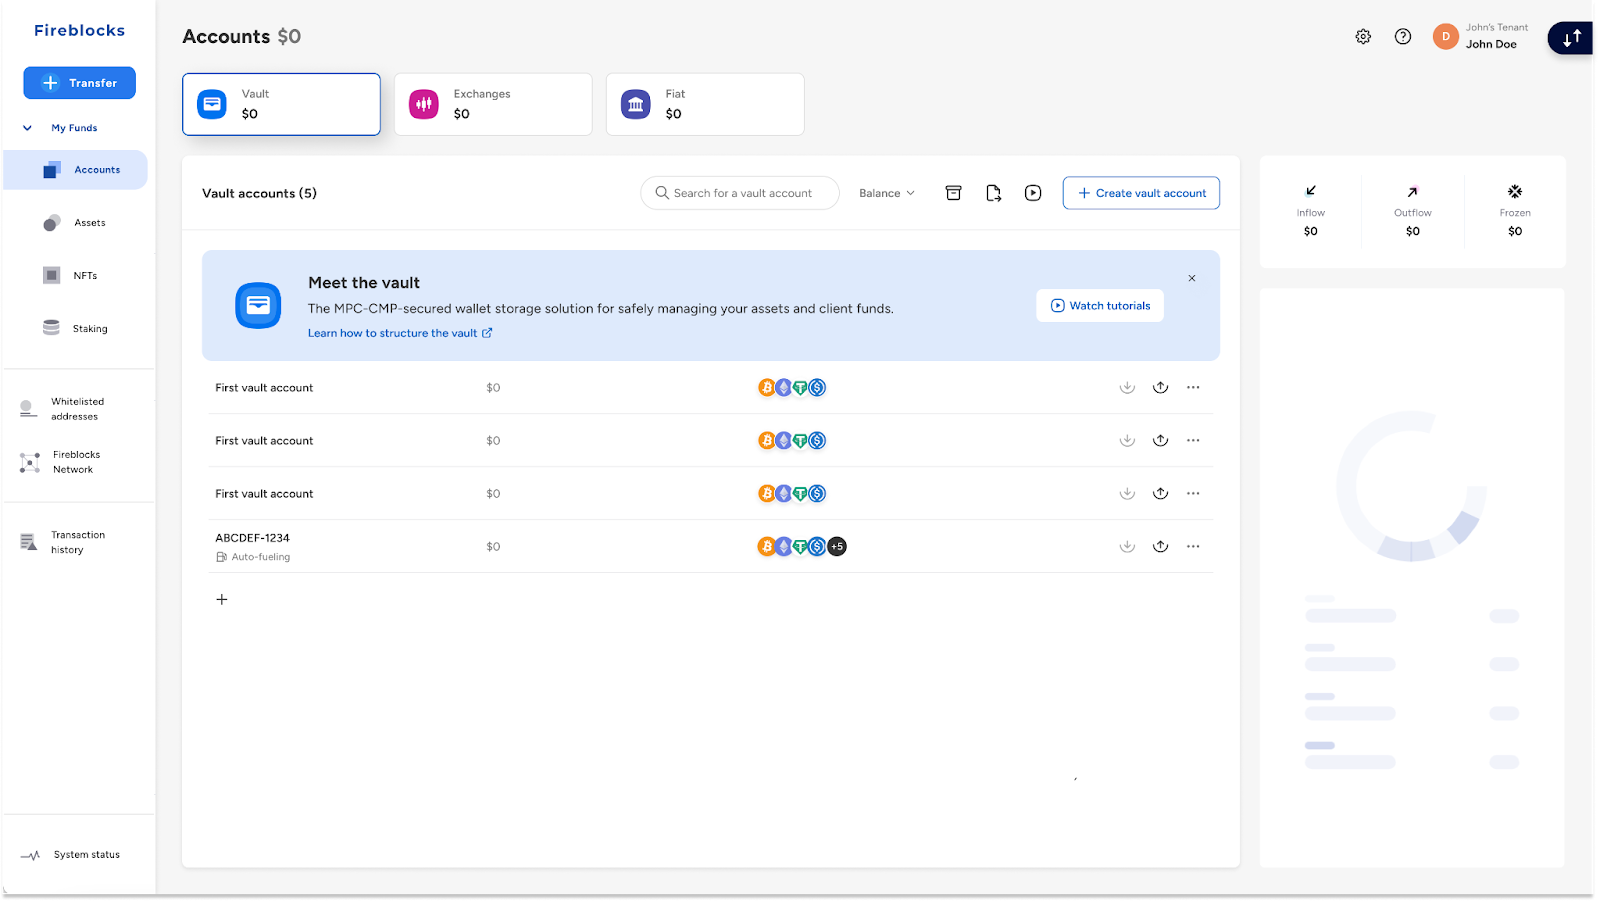Click the Inflow $0 stat
1600x901 pixels.
[1310, 212]
